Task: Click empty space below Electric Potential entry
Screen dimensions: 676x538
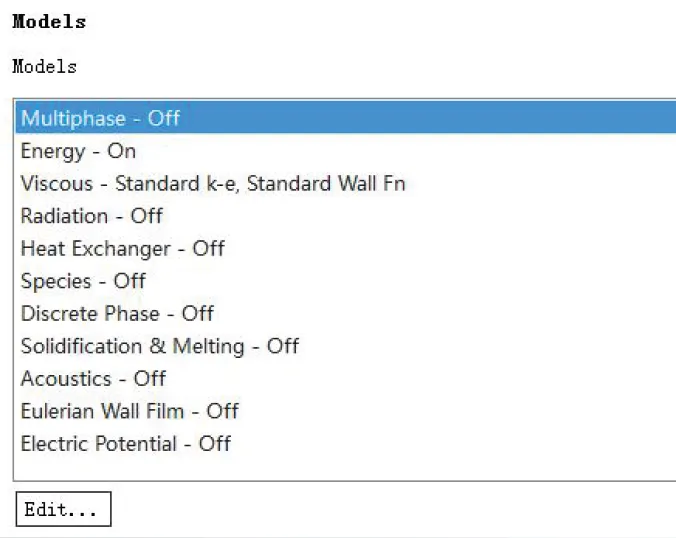Action: point(340,467)
